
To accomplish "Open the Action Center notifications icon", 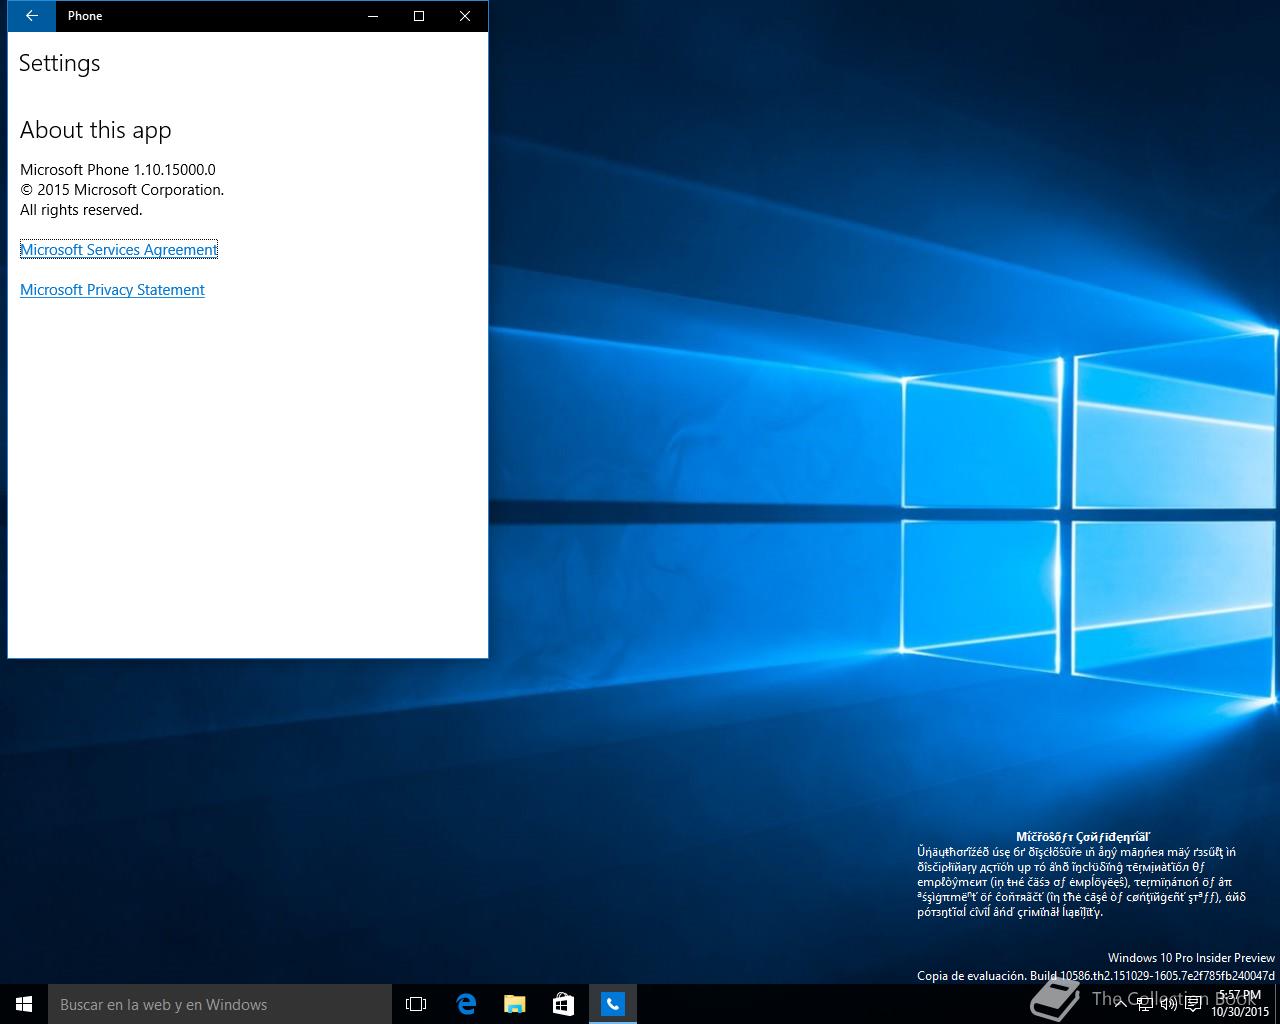I will click(x=1193, y=1004).
